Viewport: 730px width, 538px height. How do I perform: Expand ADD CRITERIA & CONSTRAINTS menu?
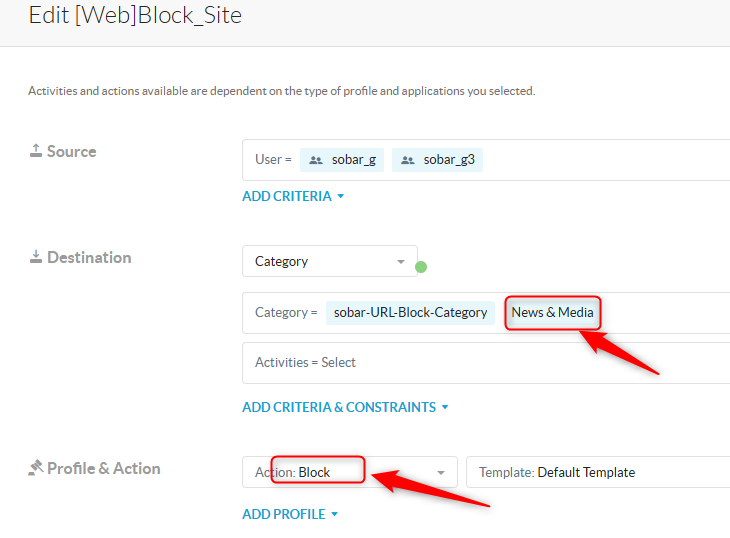click(x=345, y=407)
